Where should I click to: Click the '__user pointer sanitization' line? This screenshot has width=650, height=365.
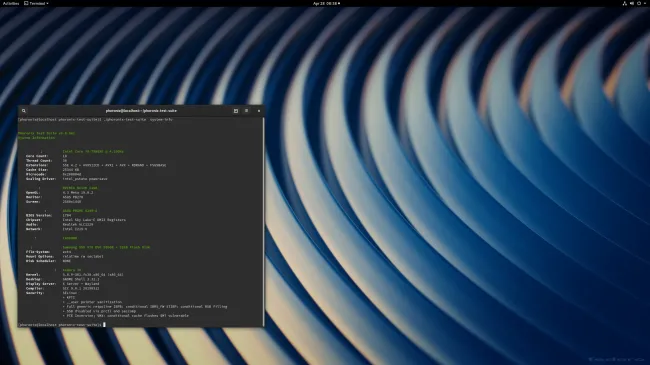92,302
